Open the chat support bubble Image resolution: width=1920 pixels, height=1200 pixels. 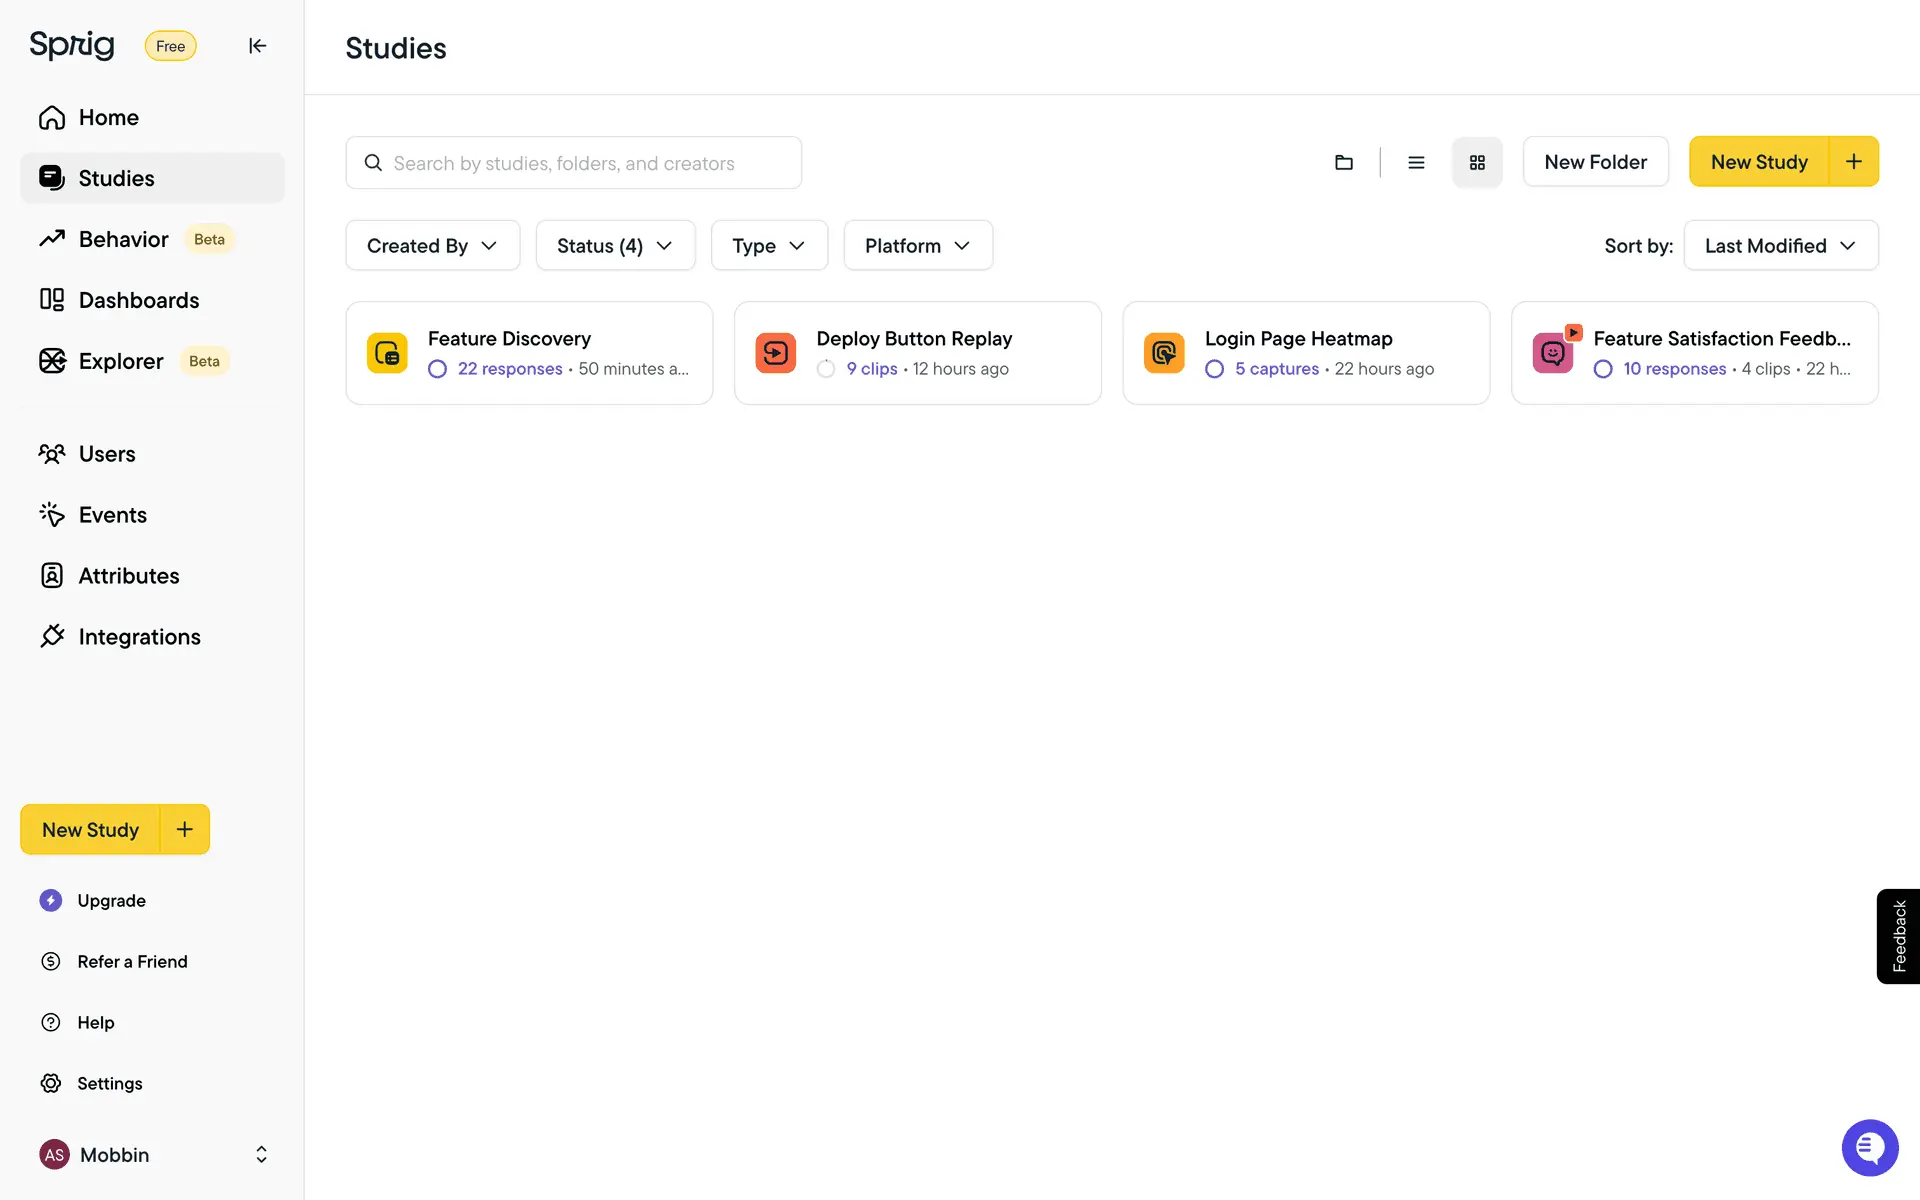click(1869, 1147)
